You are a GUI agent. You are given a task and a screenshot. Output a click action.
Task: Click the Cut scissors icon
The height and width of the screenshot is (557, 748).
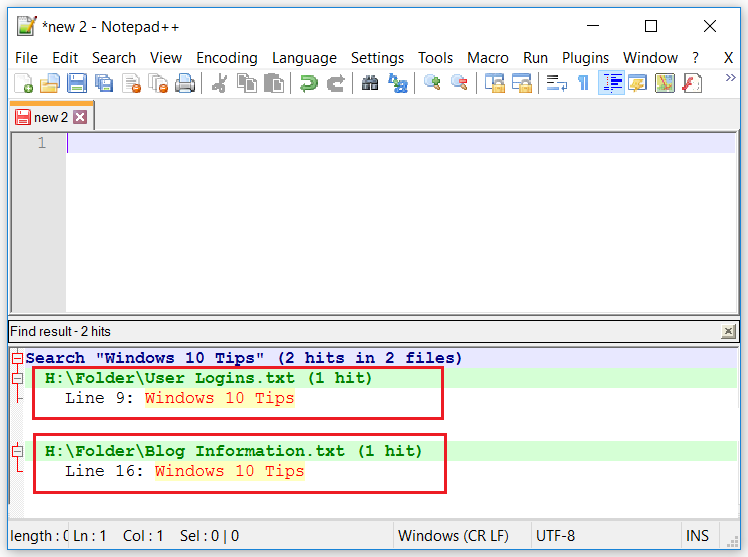coord(219,83)
